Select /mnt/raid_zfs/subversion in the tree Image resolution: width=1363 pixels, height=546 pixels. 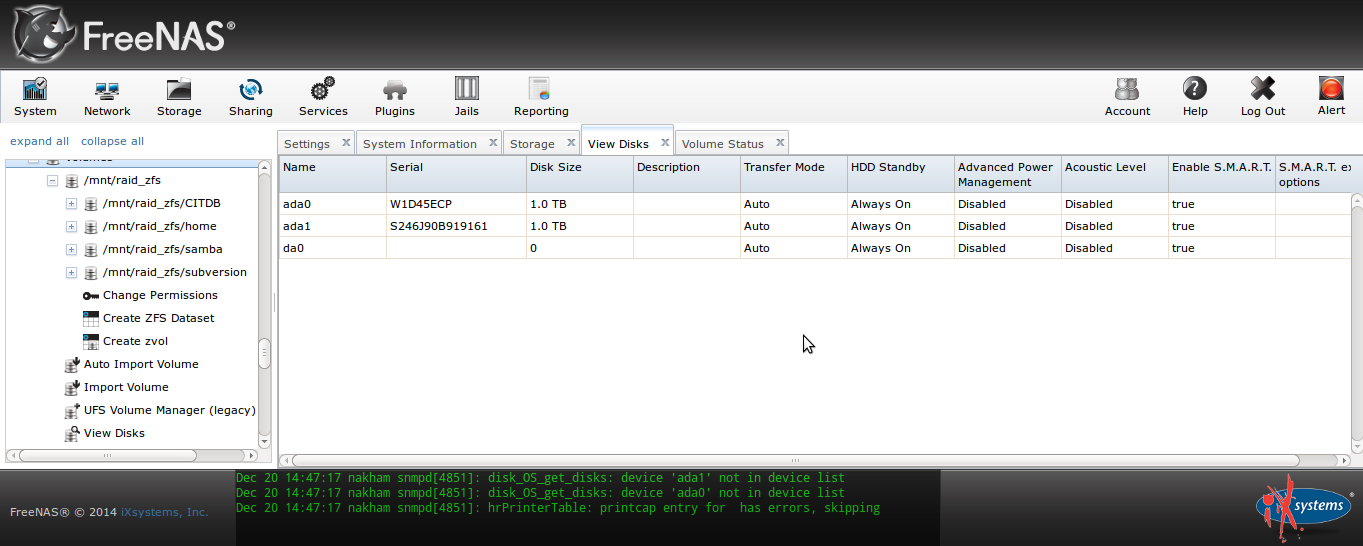174,272
